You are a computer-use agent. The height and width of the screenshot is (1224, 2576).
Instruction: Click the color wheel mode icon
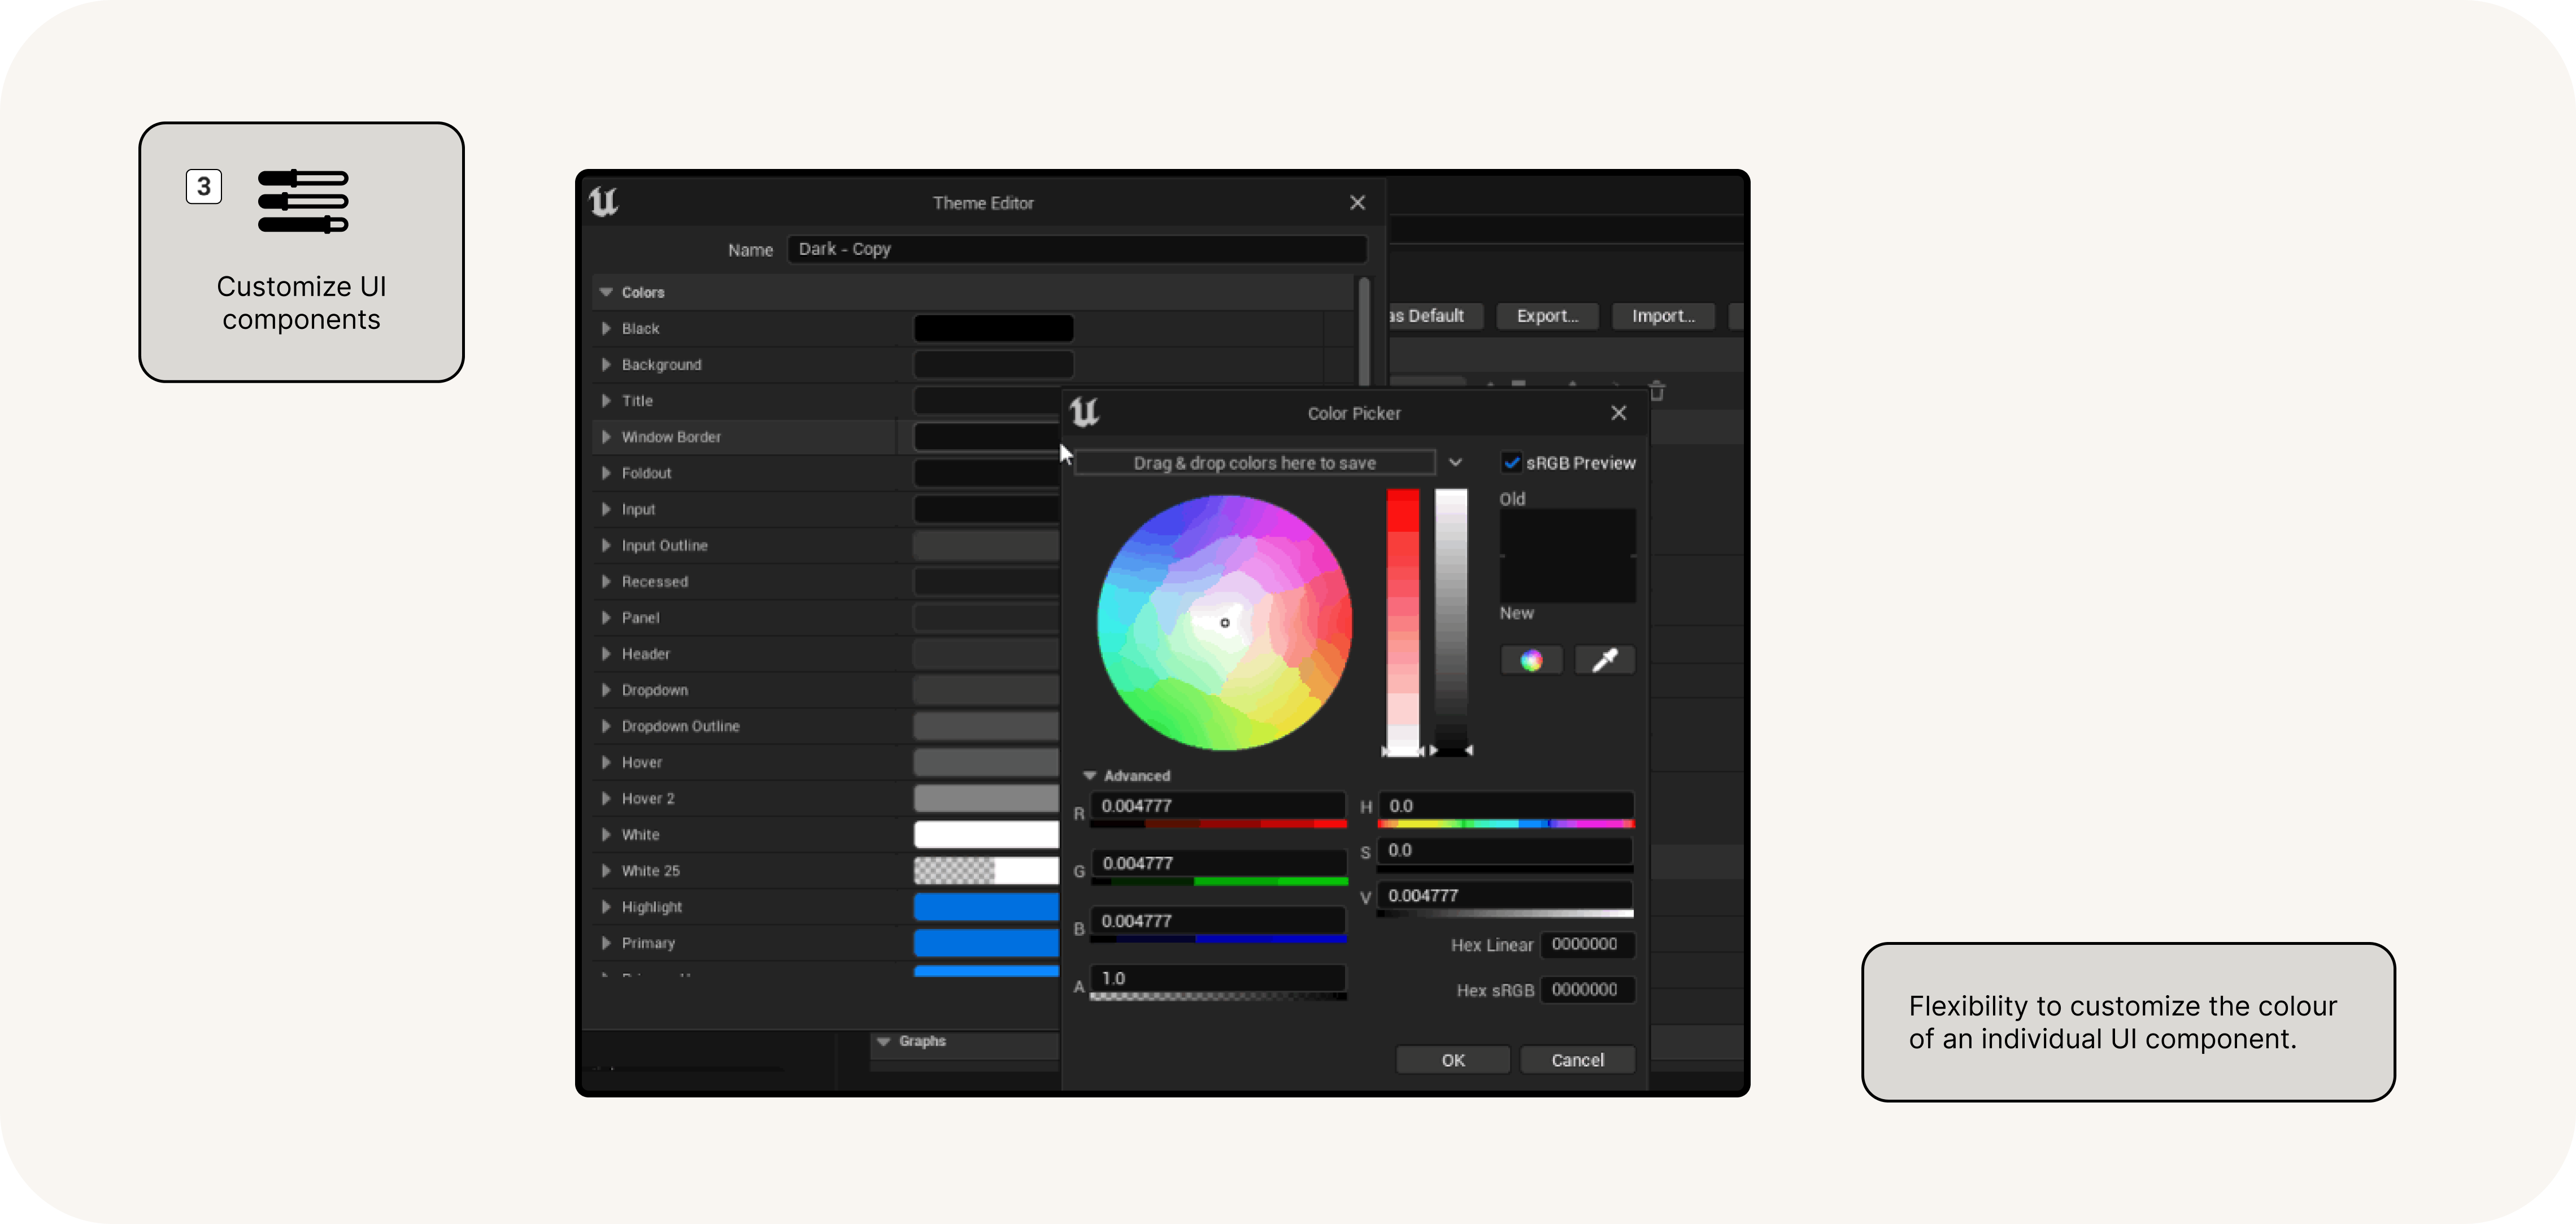coord(1531,660)
